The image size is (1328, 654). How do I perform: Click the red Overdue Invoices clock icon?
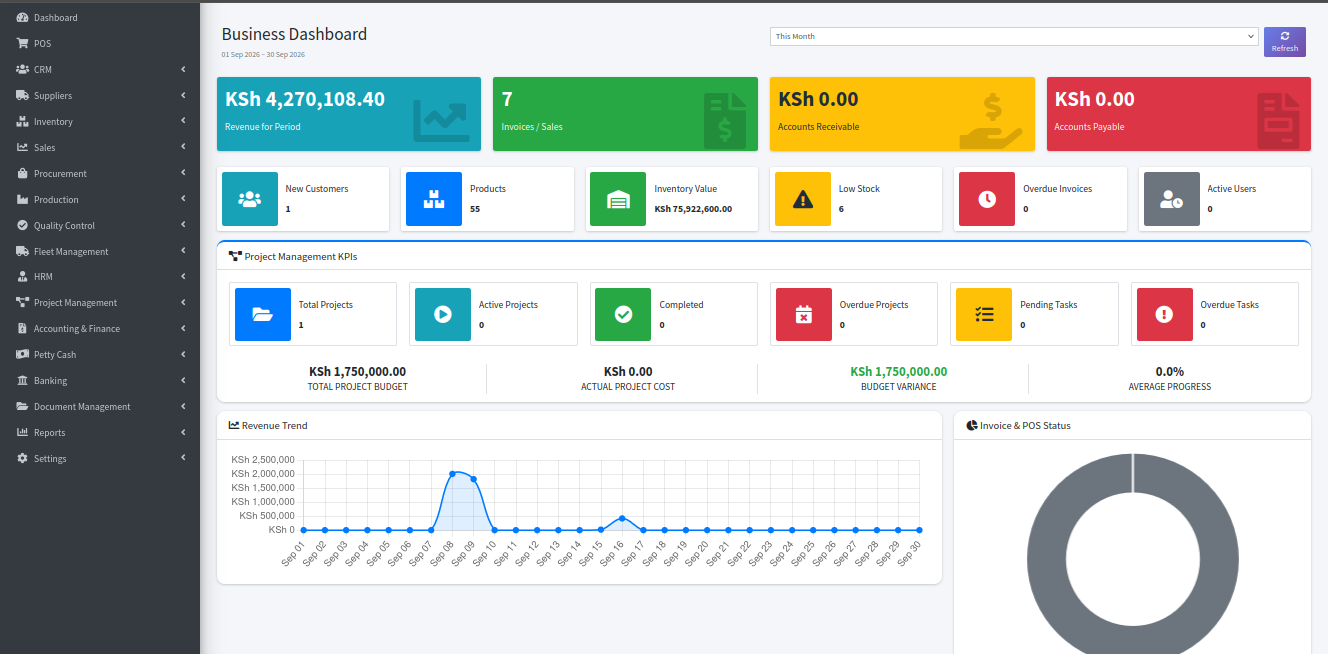[x=987, y=199]
